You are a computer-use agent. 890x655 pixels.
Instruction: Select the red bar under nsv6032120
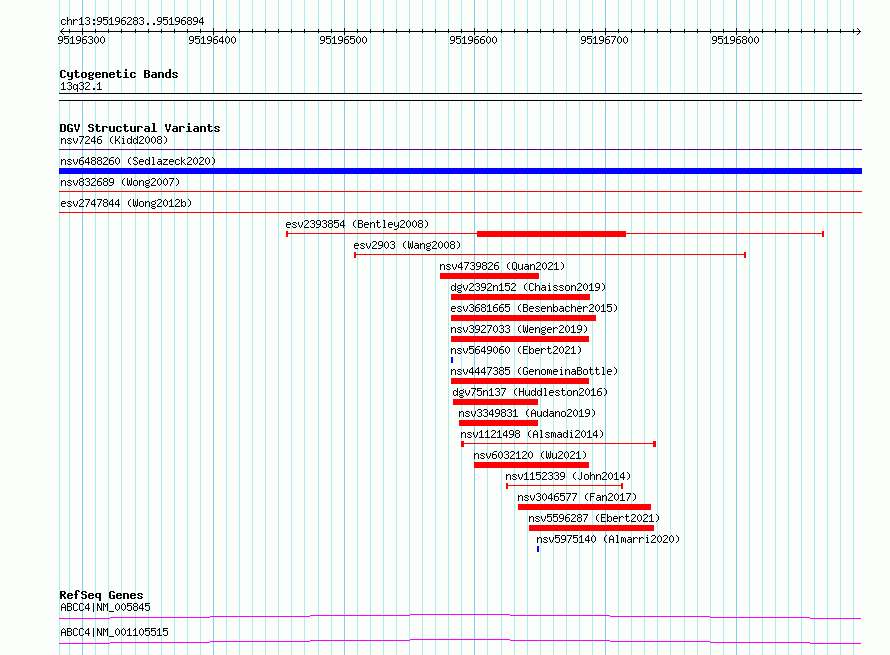[531, 465]
